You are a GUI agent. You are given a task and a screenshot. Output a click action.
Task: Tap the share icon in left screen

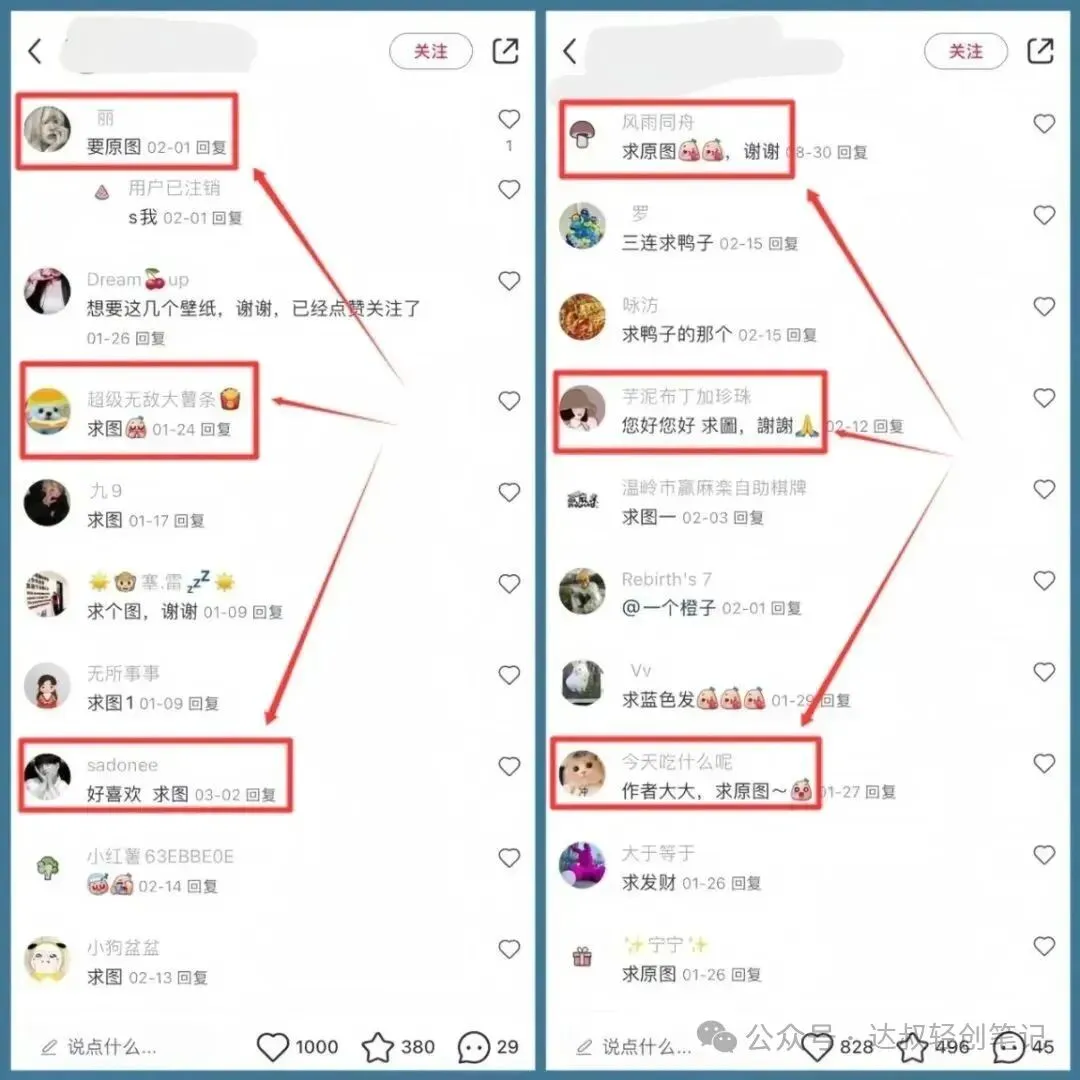click(505, 51)
